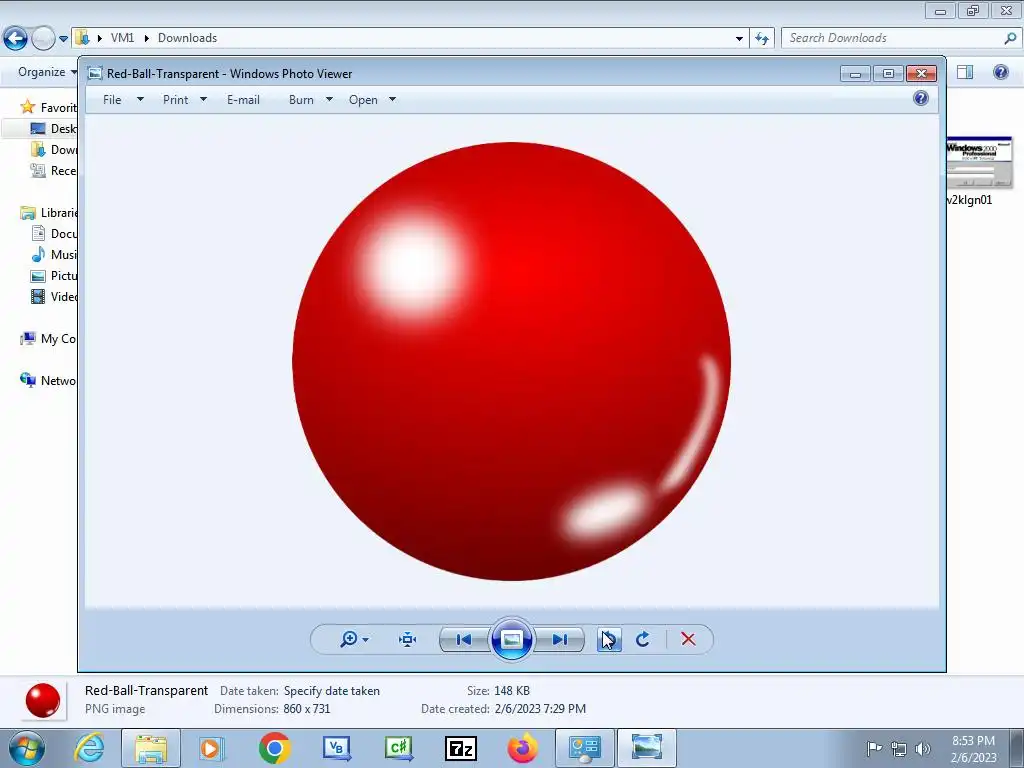Launch Firefox from the taskbar
The width and height of the screenshot is (1024, 768).
click(522, 748)
